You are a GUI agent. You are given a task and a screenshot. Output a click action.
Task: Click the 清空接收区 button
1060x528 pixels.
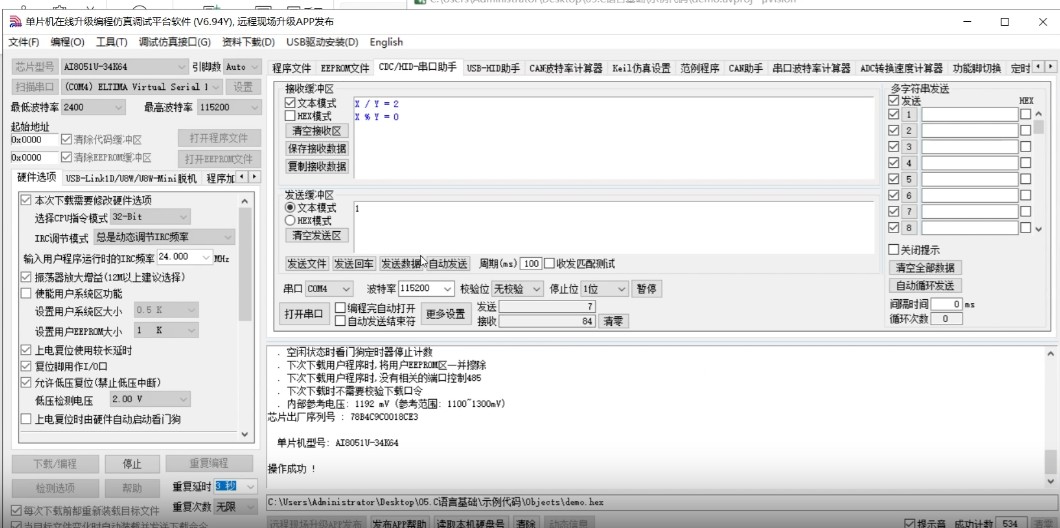(x=316, y=131)
